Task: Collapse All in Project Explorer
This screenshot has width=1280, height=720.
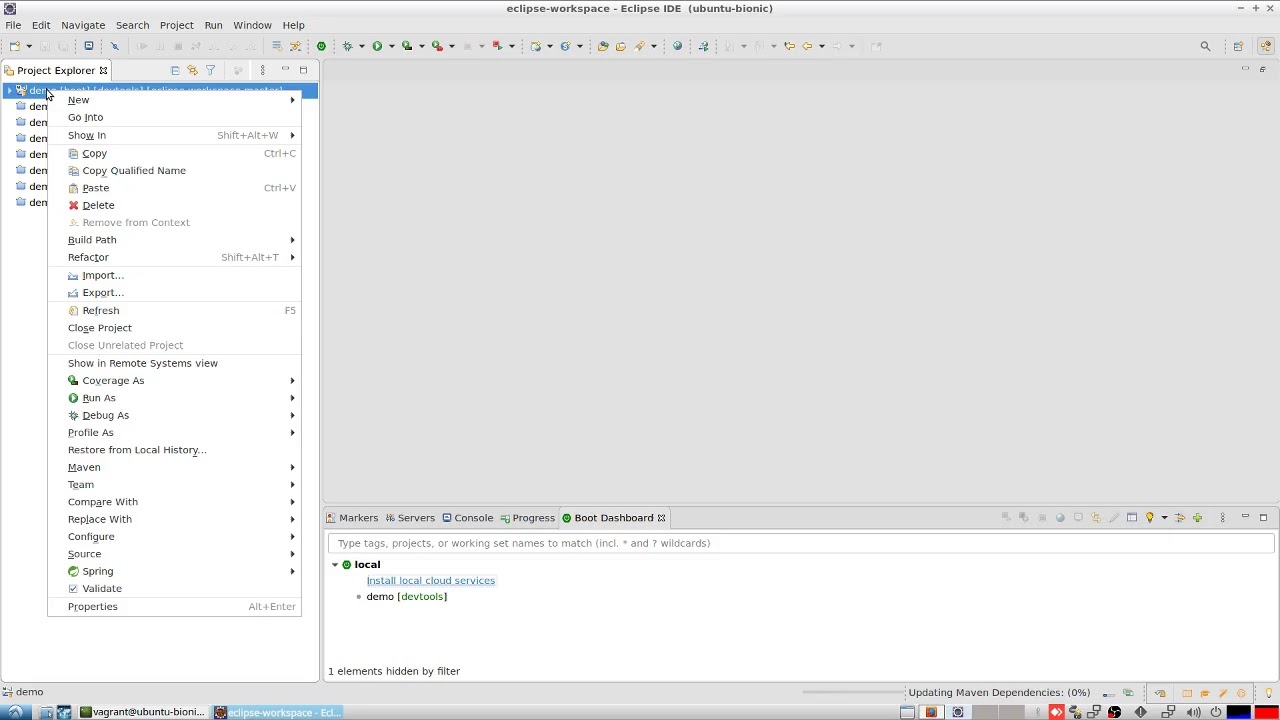Action: coord(175,70)
